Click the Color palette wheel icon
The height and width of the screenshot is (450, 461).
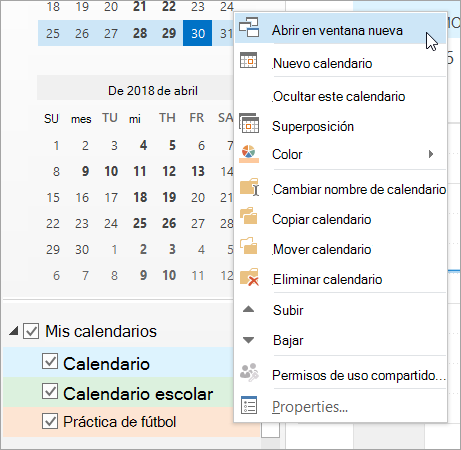pyautogui.click(x=249, y=154)
